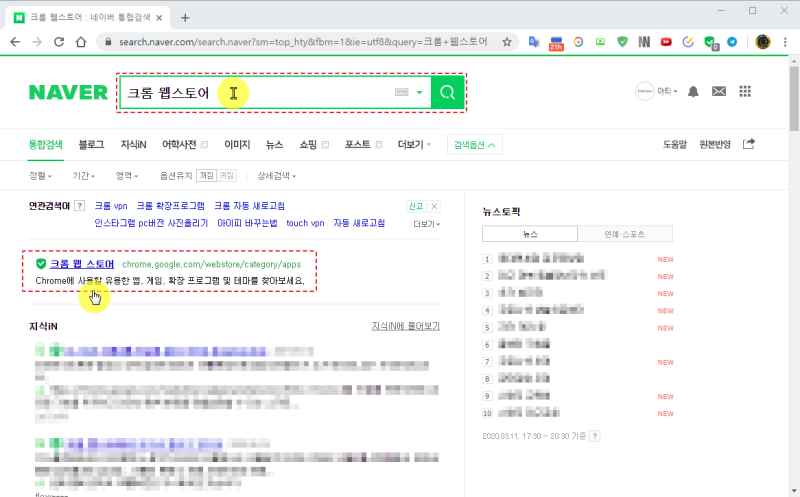Click the user profile avatar
Screen dimensions: 800x497
[645, 91]
